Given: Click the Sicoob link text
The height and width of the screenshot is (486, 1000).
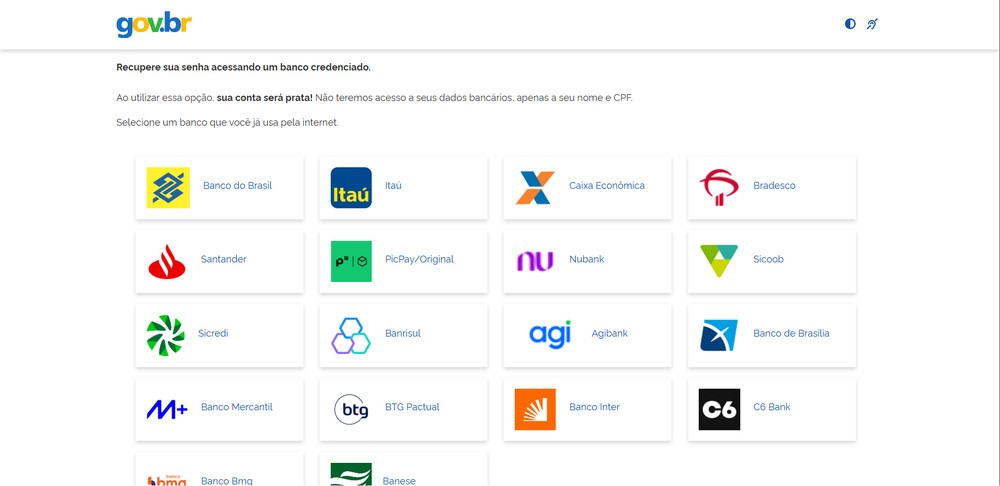Looking at the screenshot, I should (x=768, y=259).
